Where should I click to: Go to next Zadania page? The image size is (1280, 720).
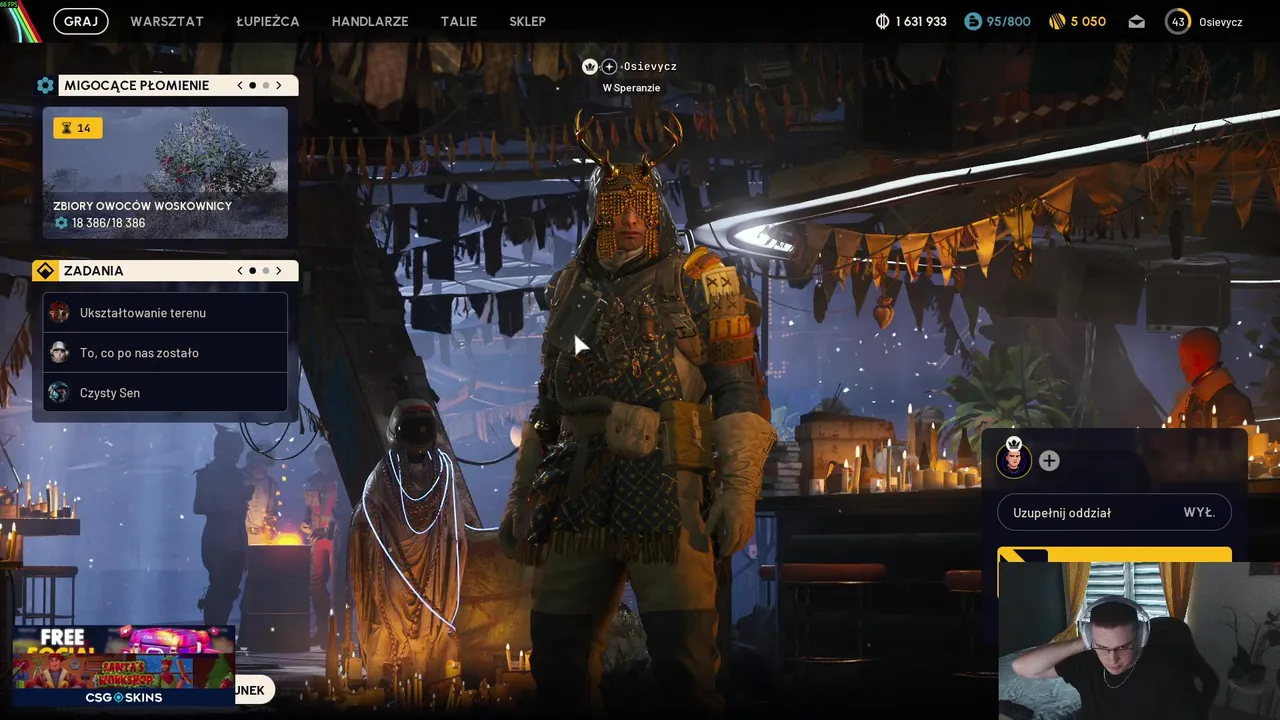279,271
